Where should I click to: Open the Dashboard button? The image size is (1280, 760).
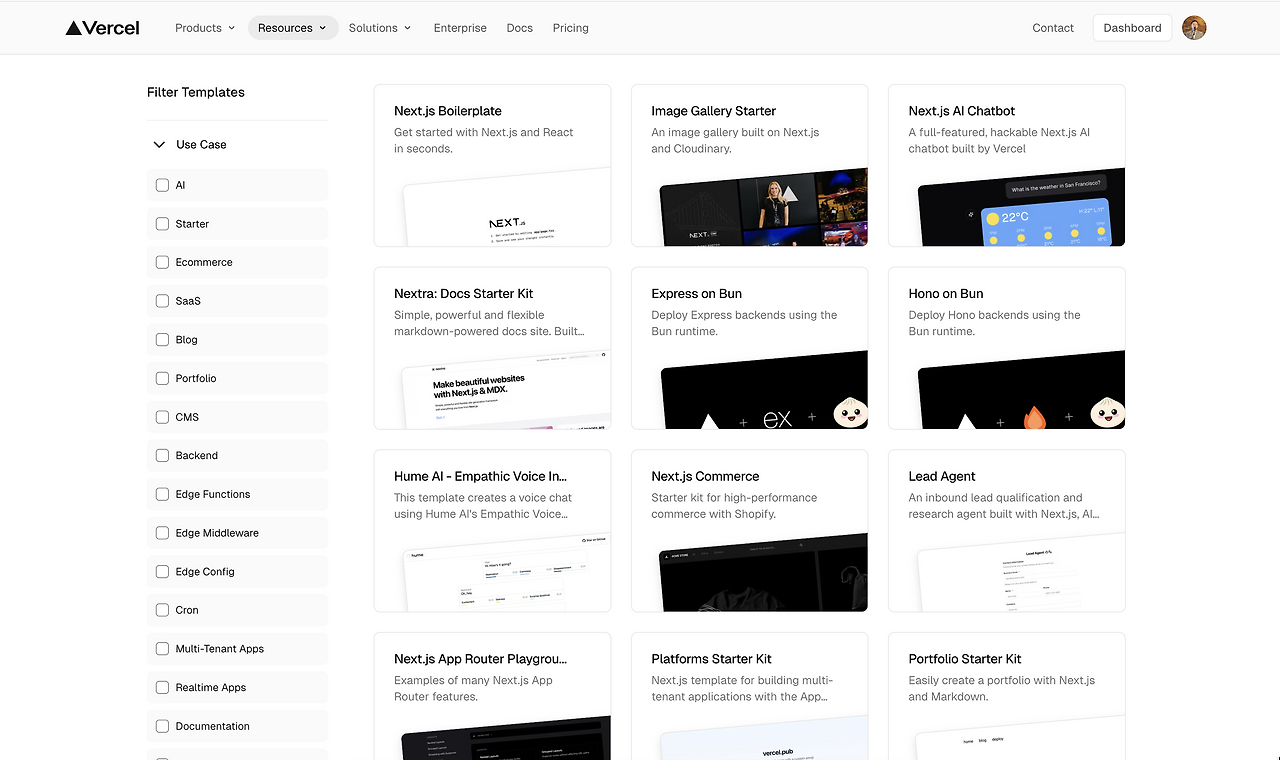click(x=1132, y=28)
